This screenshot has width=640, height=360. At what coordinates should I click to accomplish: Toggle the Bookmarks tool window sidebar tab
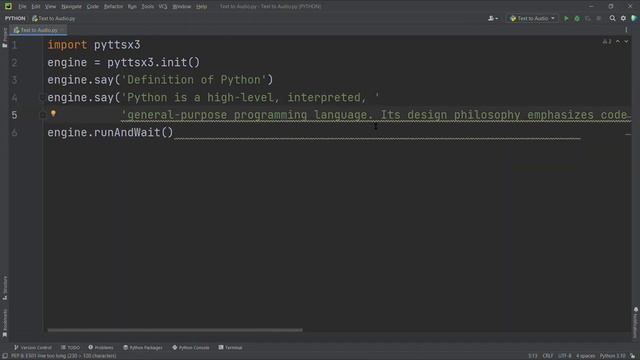pos(4,323)
